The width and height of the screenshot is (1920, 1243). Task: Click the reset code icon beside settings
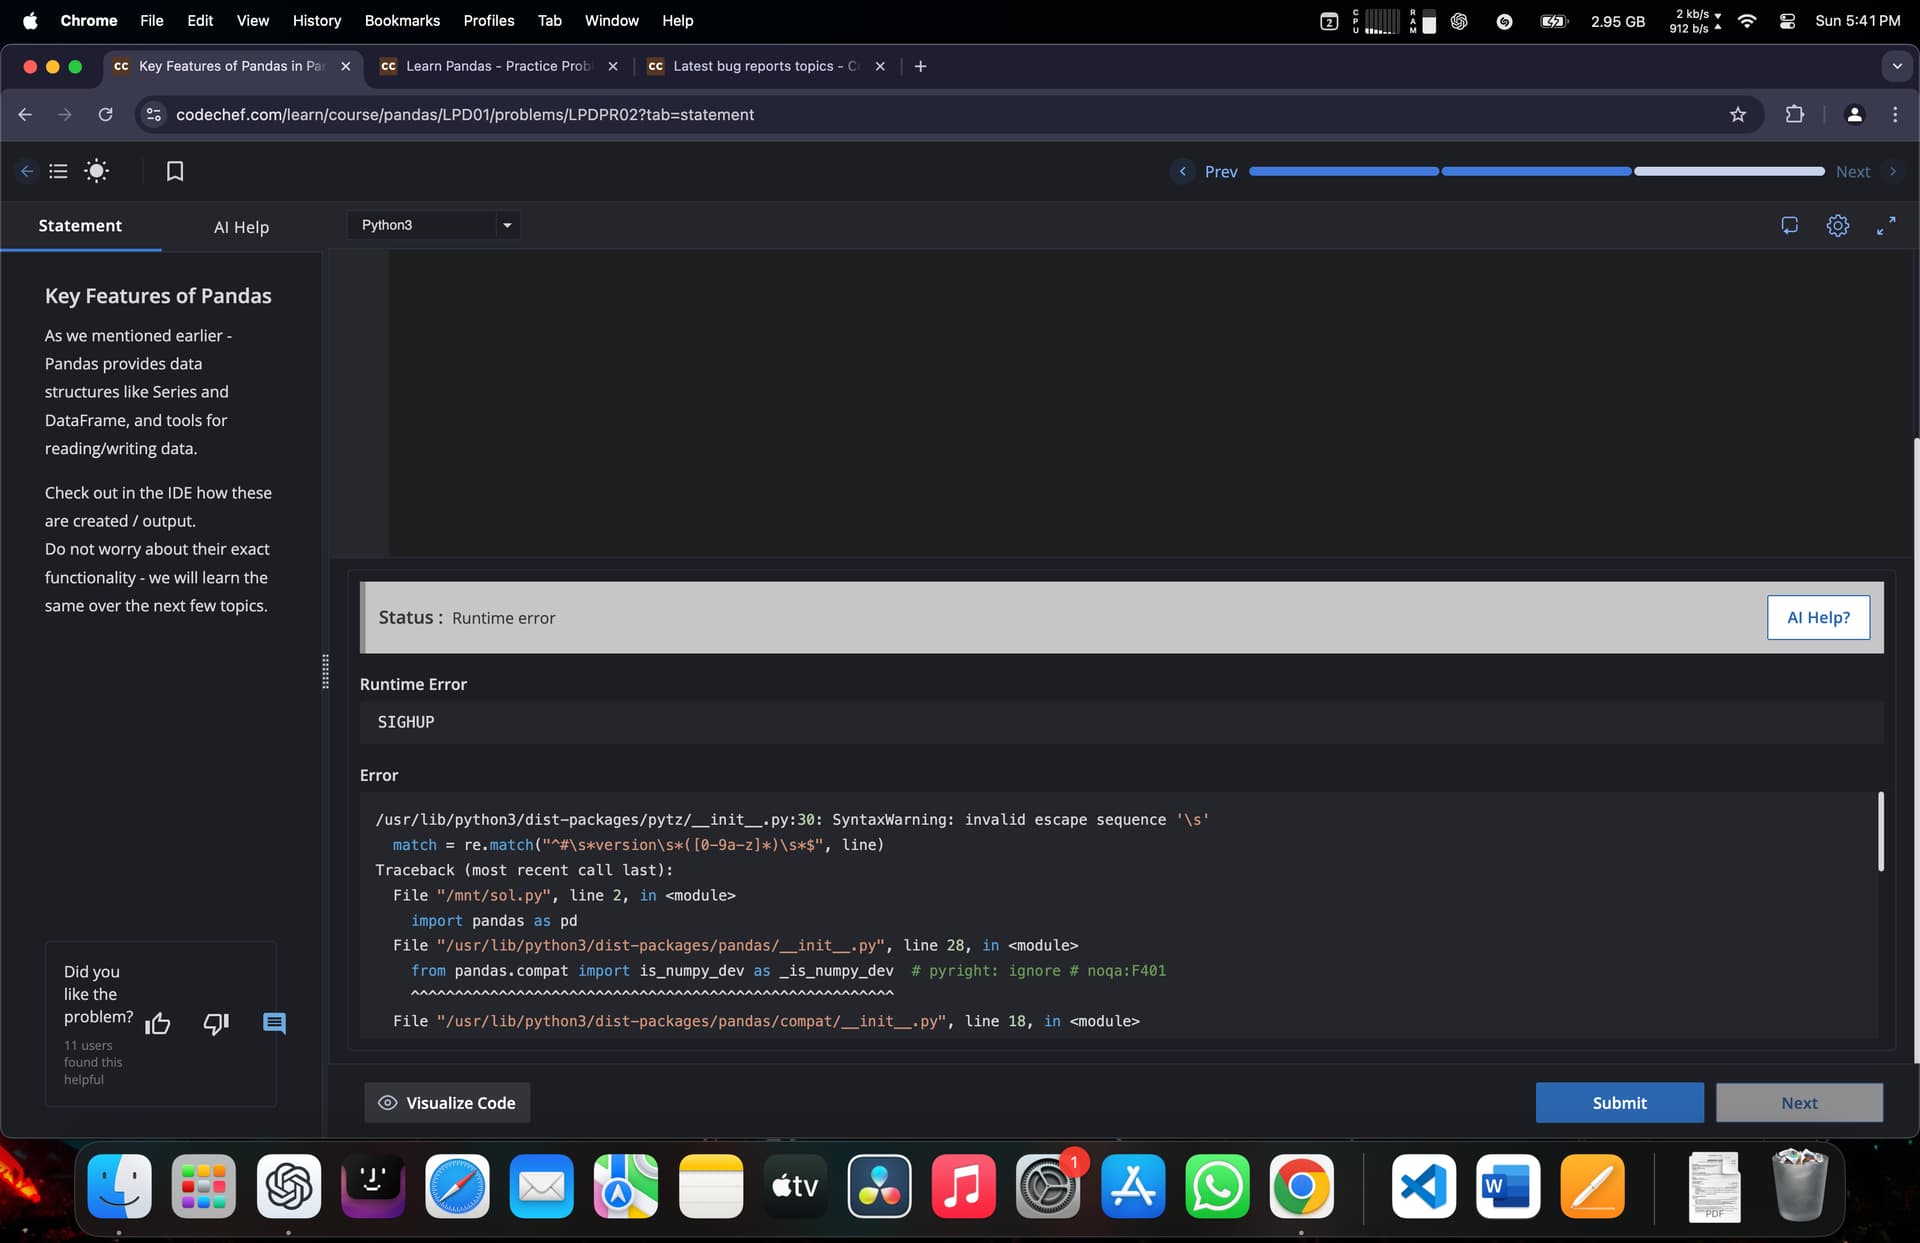click(x=1789, y=226)
